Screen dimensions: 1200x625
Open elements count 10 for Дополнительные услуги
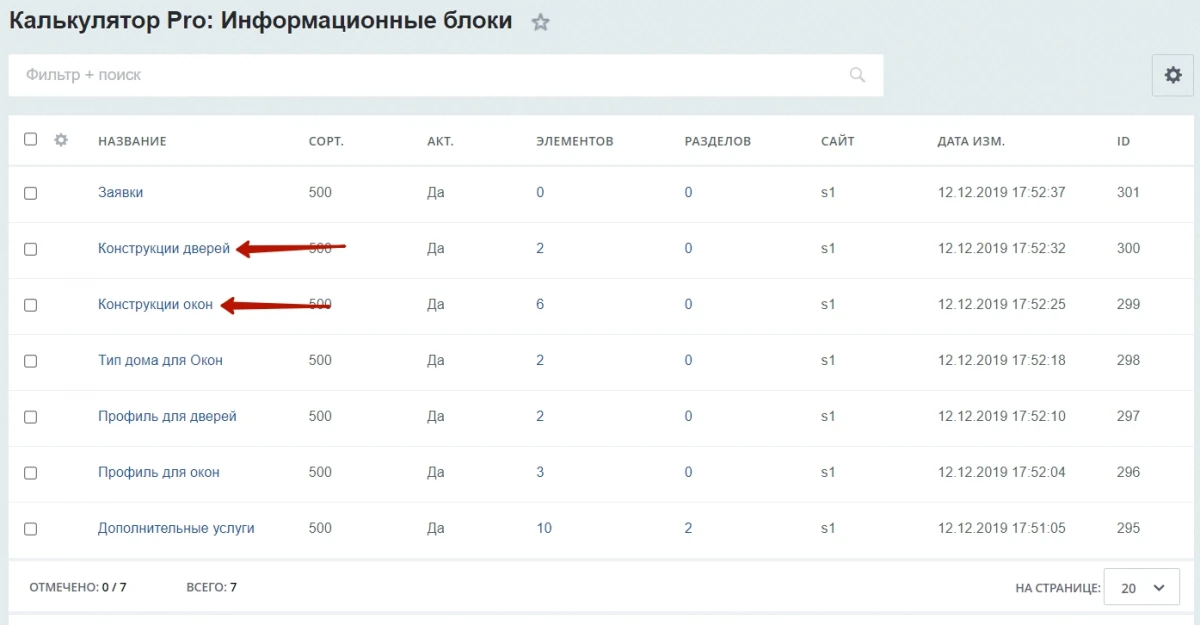[x=544, y=528]
